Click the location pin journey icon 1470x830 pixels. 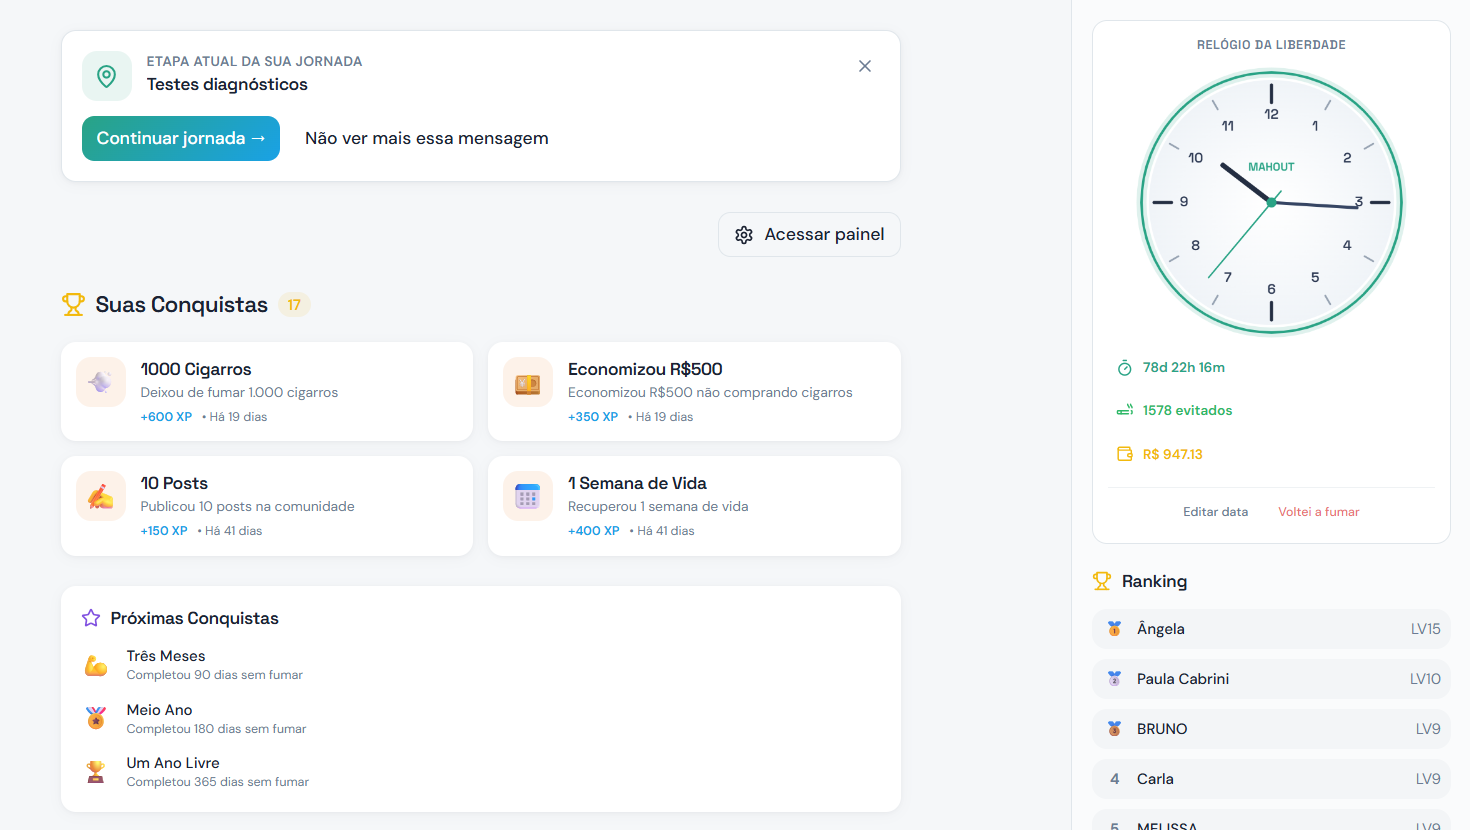107,76
